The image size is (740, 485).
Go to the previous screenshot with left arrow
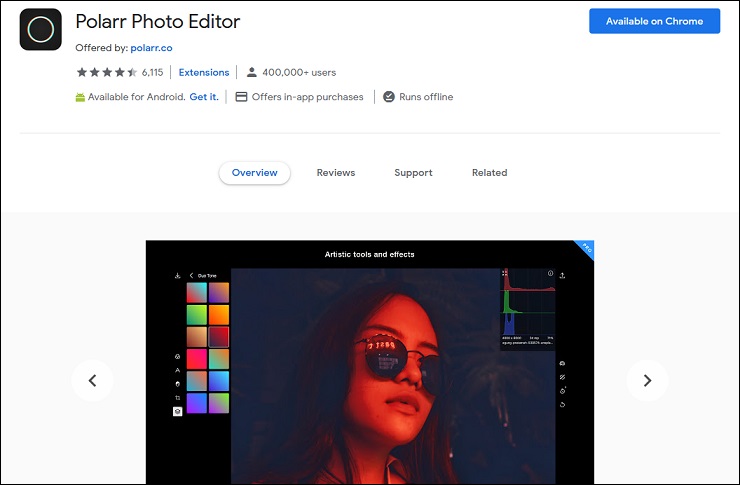92,380
